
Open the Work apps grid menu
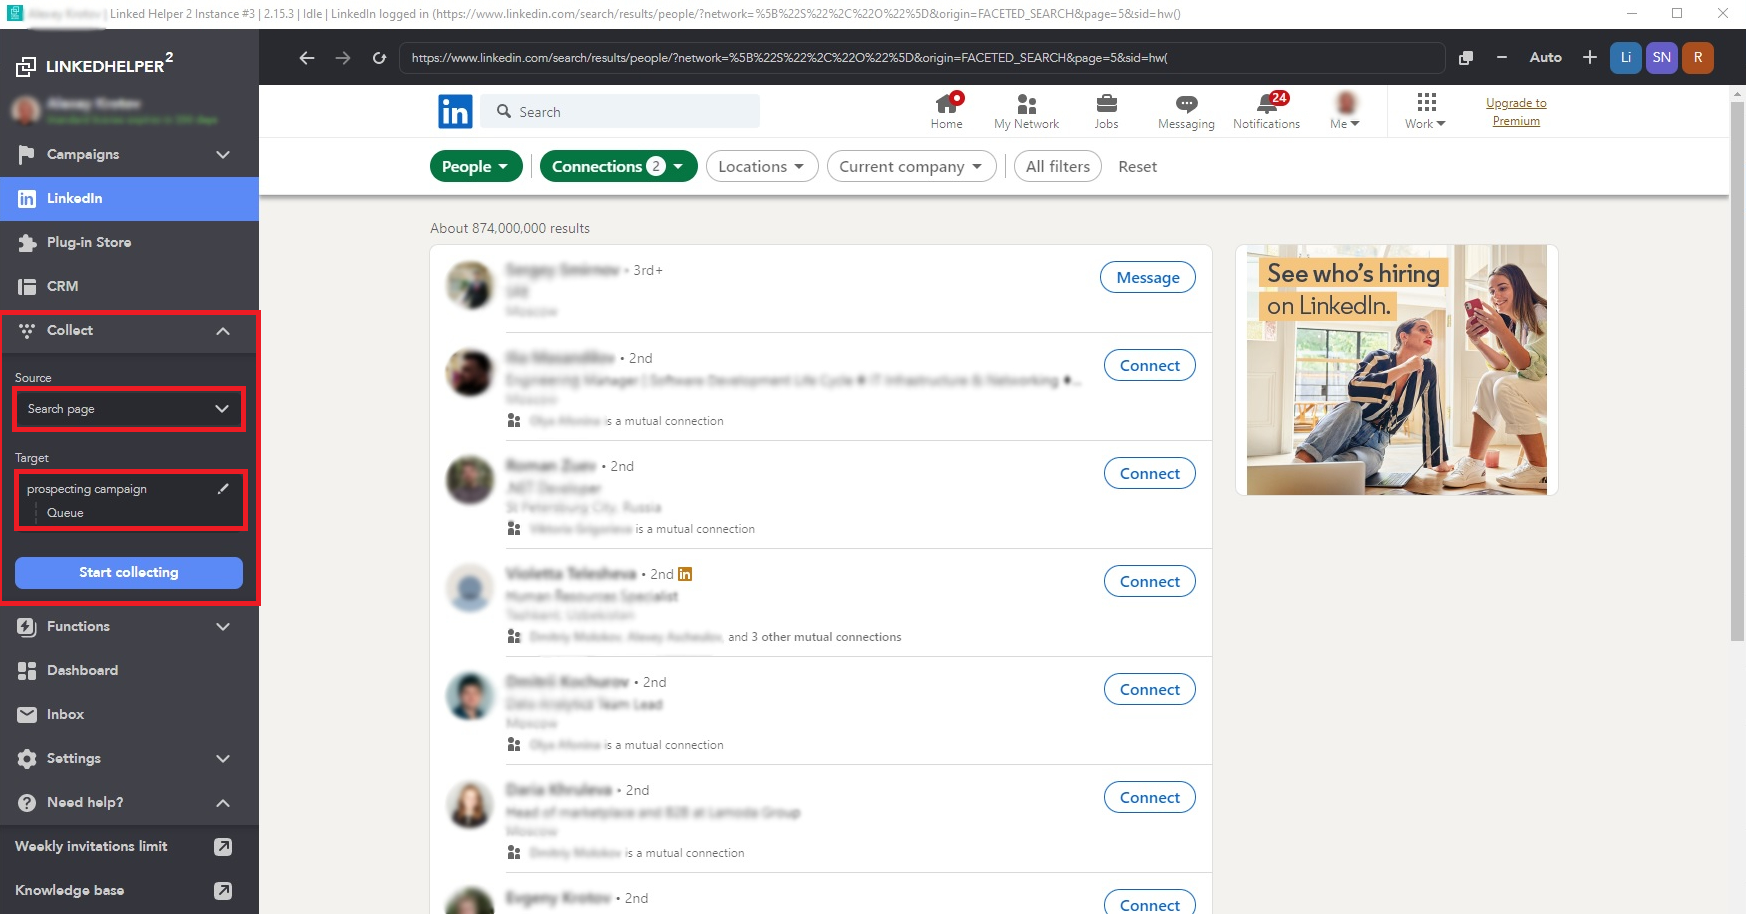point(1426,111)
